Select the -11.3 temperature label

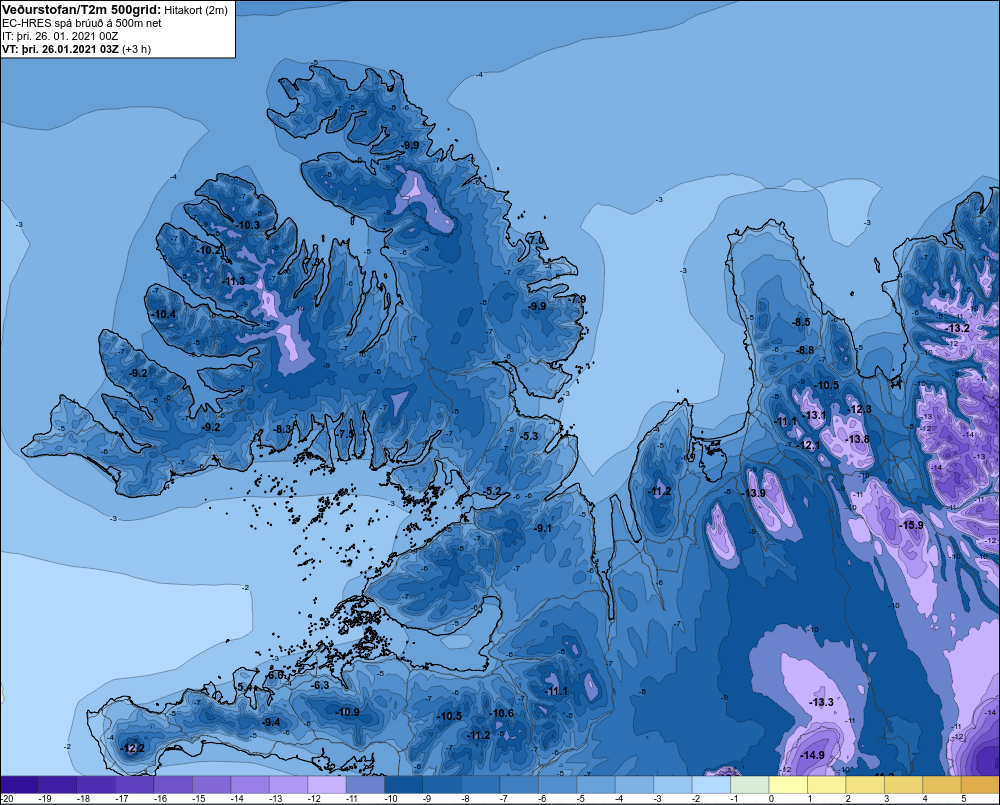[x=232, y=281]
